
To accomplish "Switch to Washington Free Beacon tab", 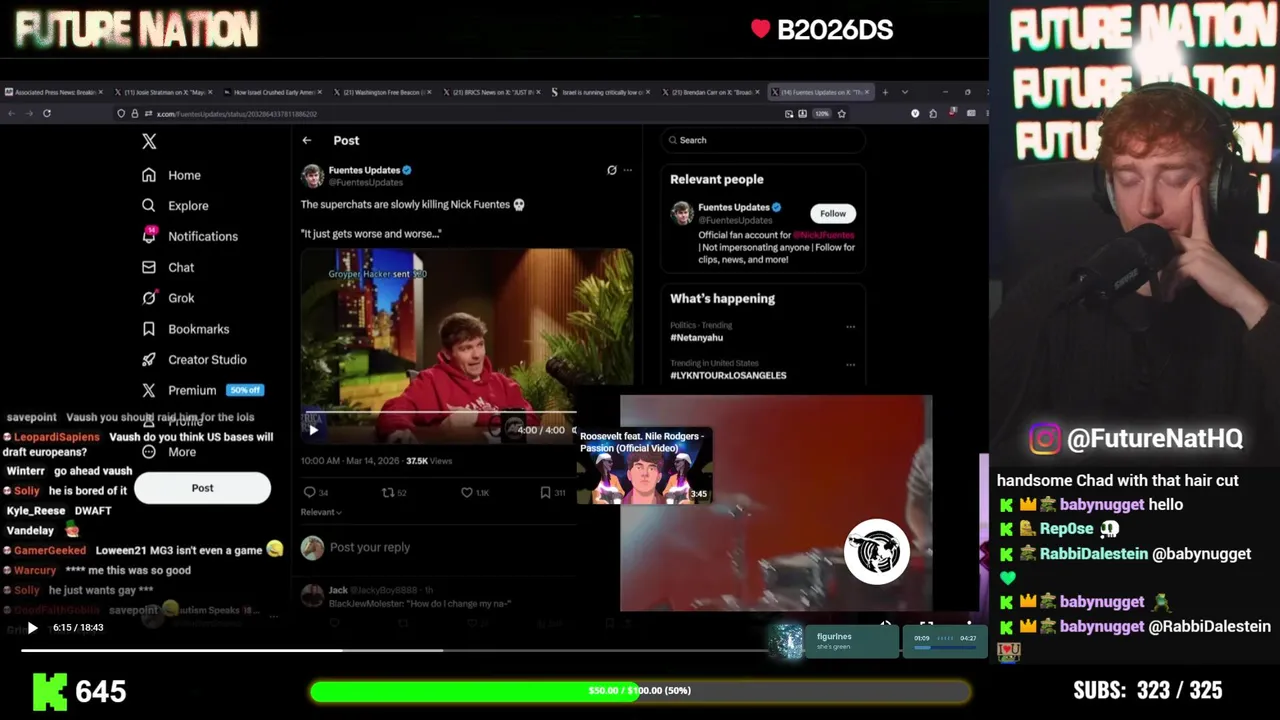I will pos(384,92).
